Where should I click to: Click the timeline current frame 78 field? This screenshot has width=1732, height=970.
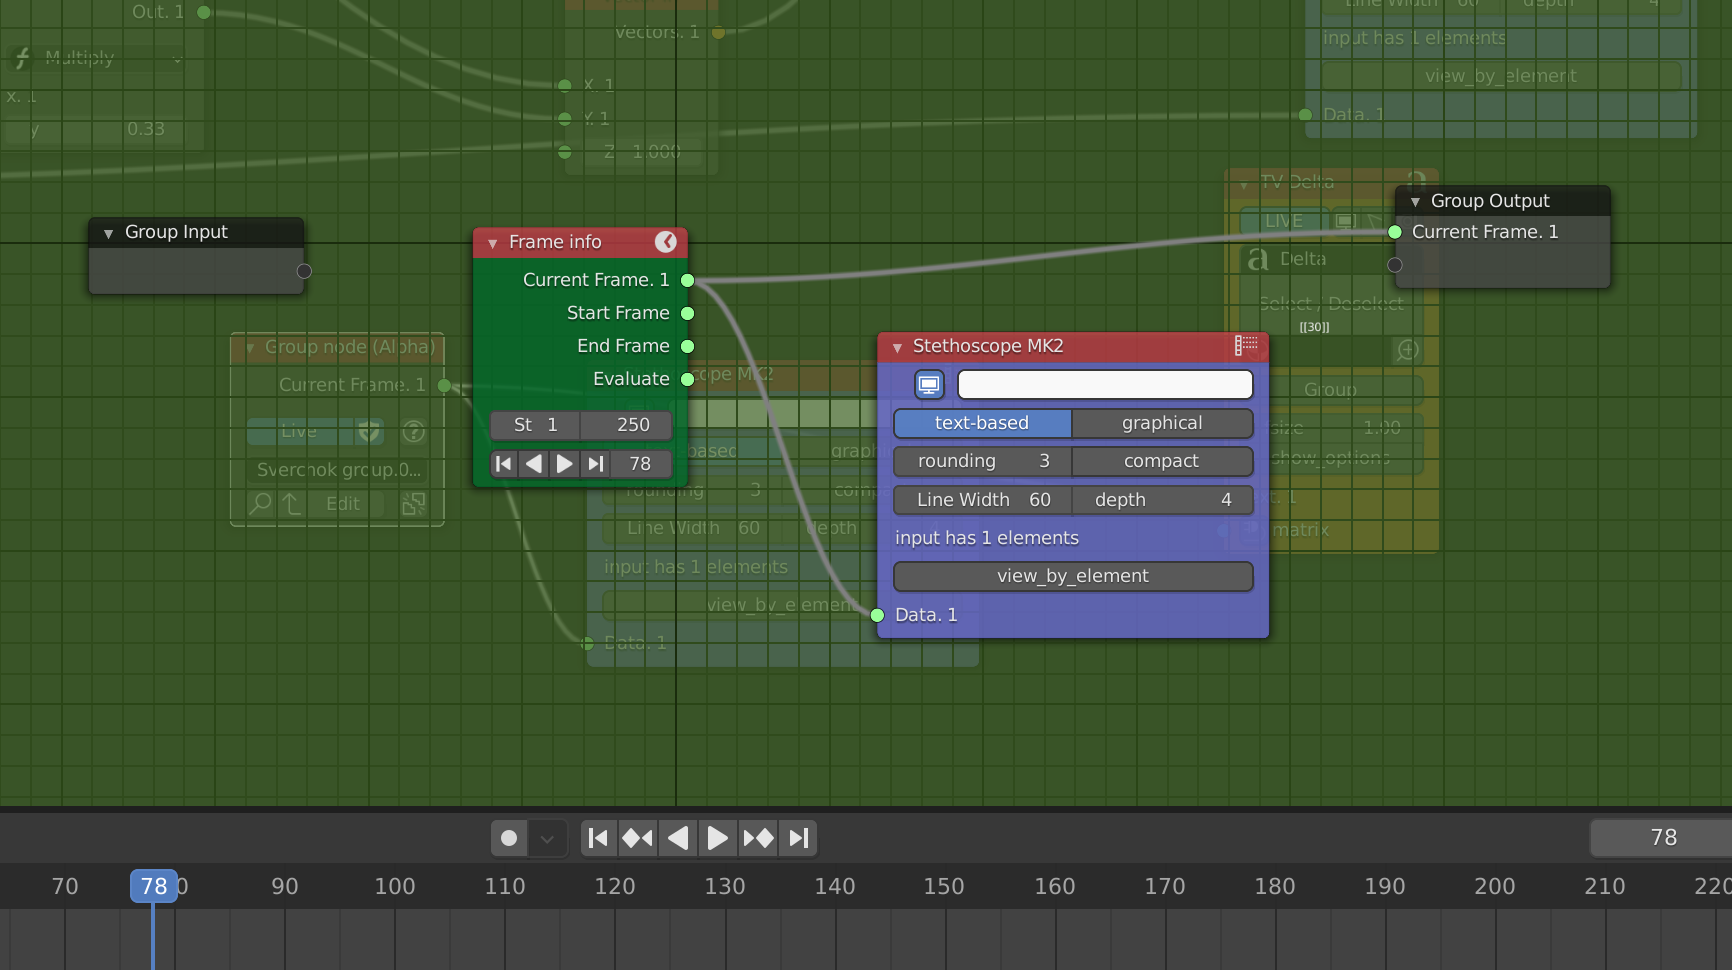(1662, 838)
